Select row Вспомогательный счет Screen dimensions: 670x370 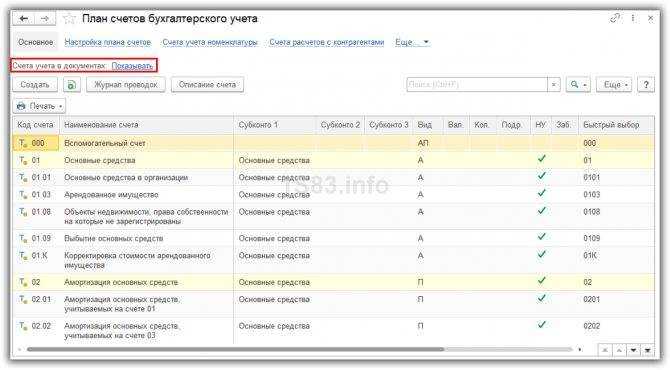coord(333,143)
